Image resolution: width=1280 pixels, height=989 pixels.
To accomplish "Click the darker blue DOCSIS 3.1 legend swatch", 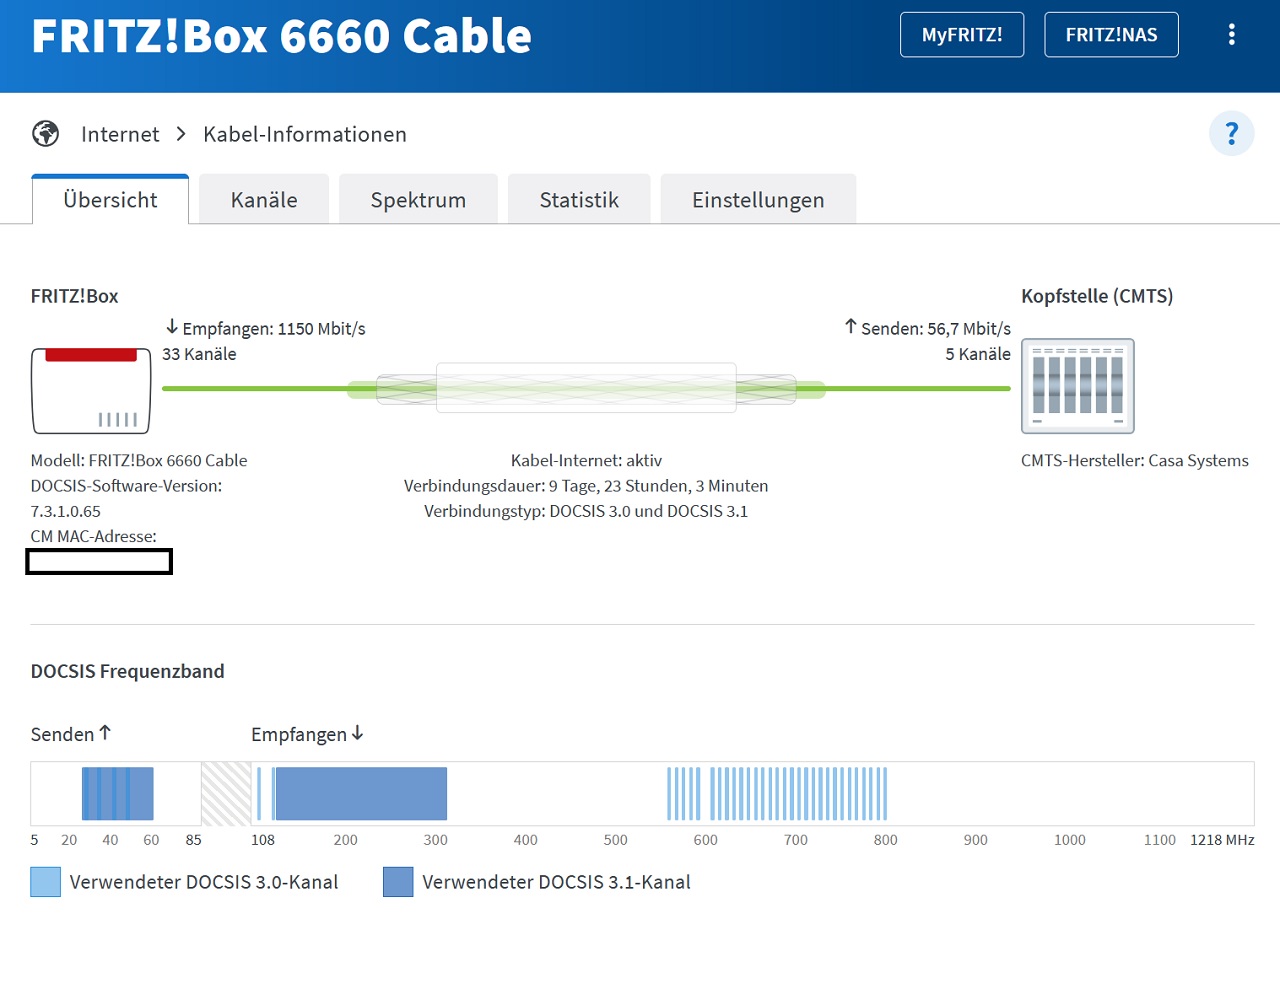I will pos(398,882).
